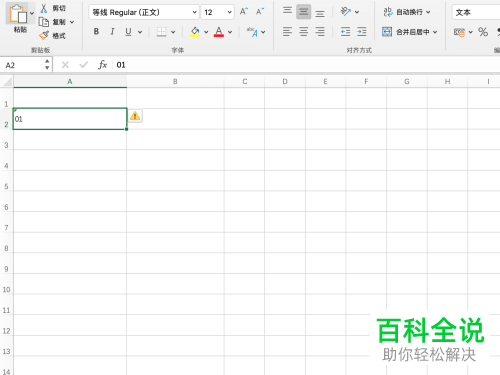The height and width of the screenshot is (375, 500).
Task: Open the yellow error warning icon
Action: click(135, 116)
